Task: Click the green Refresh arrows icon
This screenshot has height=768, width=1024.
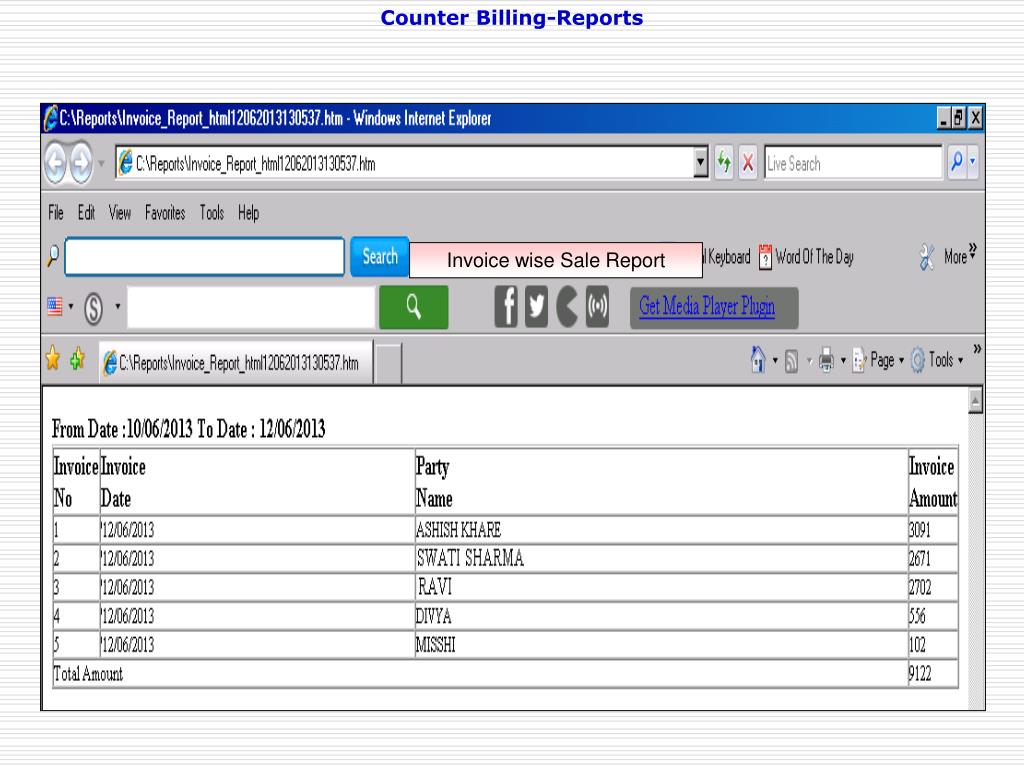Action: pos(724,162)
